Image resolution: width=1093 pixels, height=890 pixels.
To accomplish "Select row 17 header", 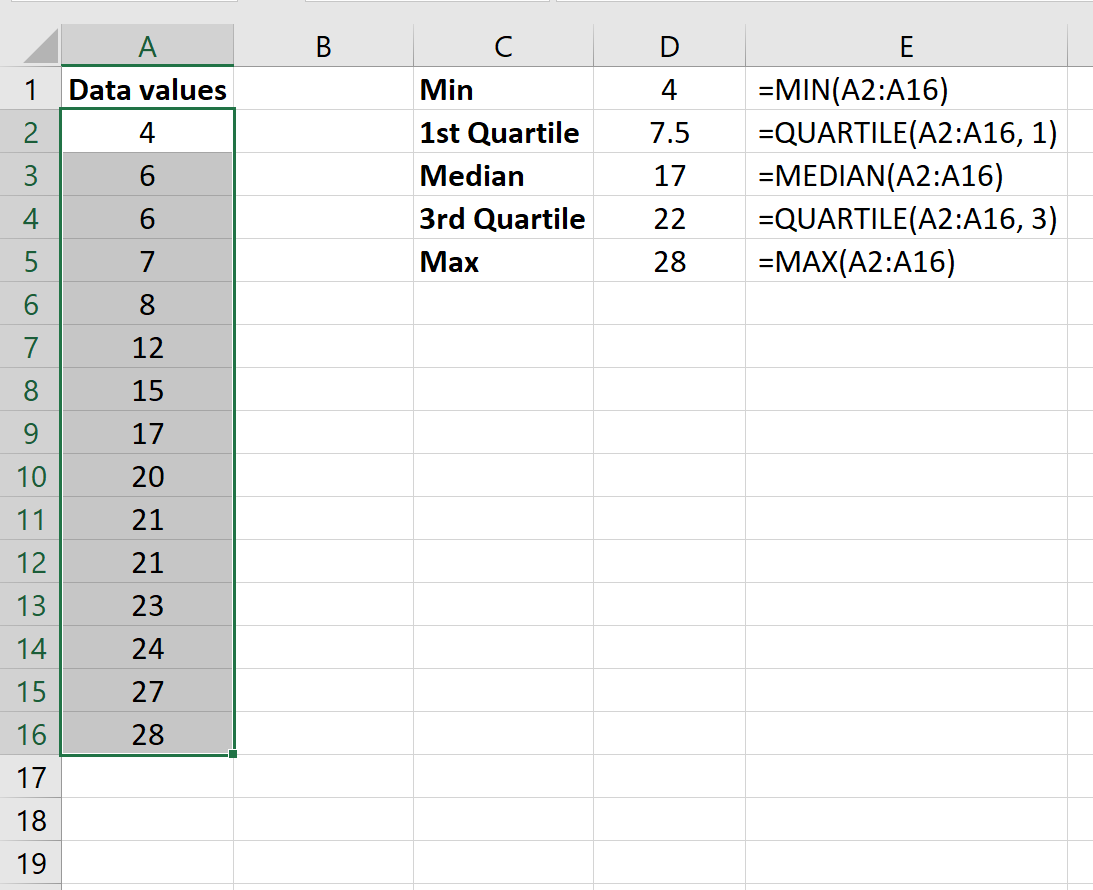I will (x=31, y=777).
